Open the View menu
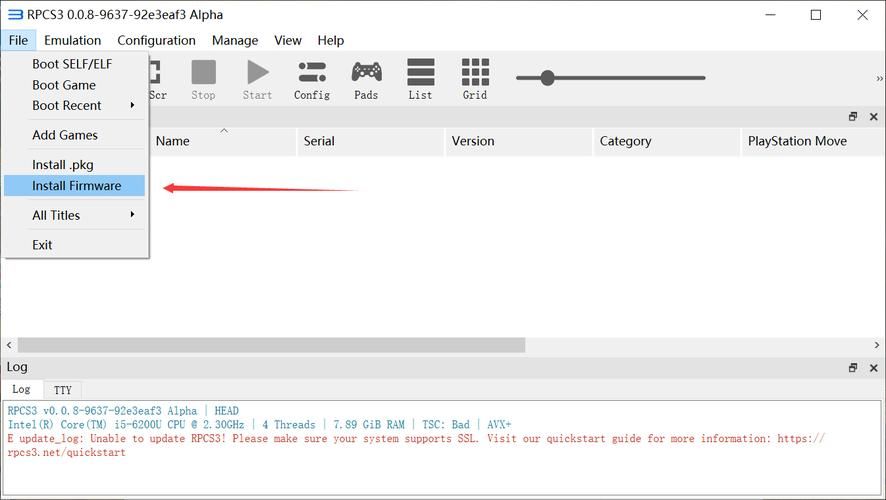Screen dimensions: 886x500 (x=288, y=40)
